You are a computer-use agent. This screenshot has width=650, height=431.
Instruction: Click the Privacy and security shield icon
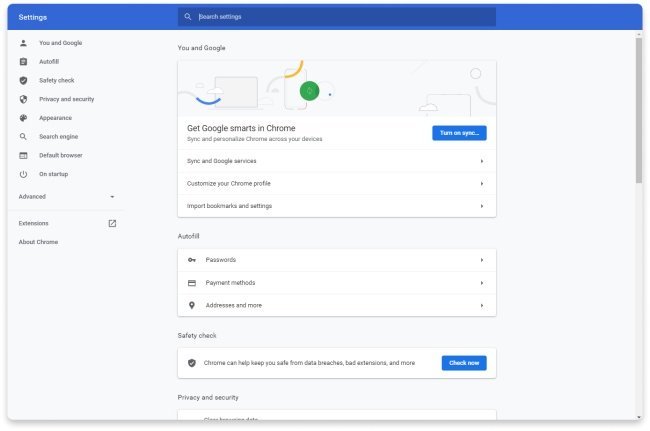[x=24, y=99]
